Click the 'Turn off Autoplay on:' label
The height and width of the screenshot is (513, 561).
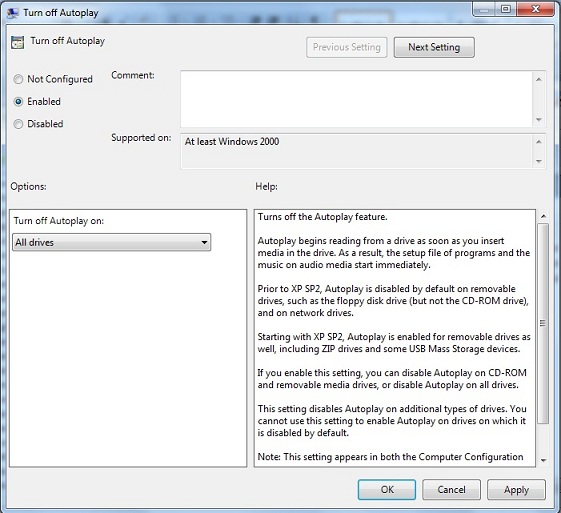point(59,221)
